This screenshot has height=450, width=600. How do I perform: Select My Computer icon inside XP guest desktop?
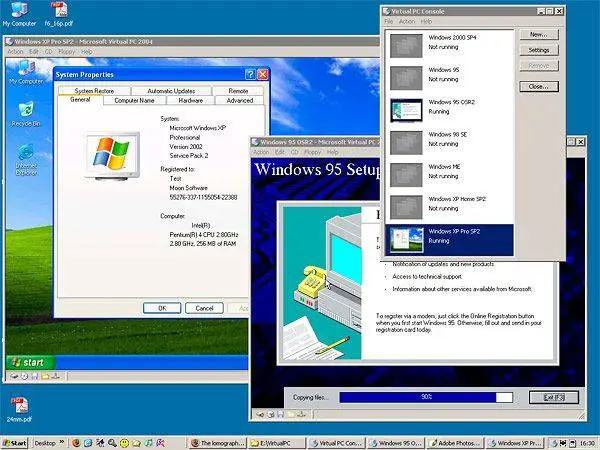tap(26, 72)
